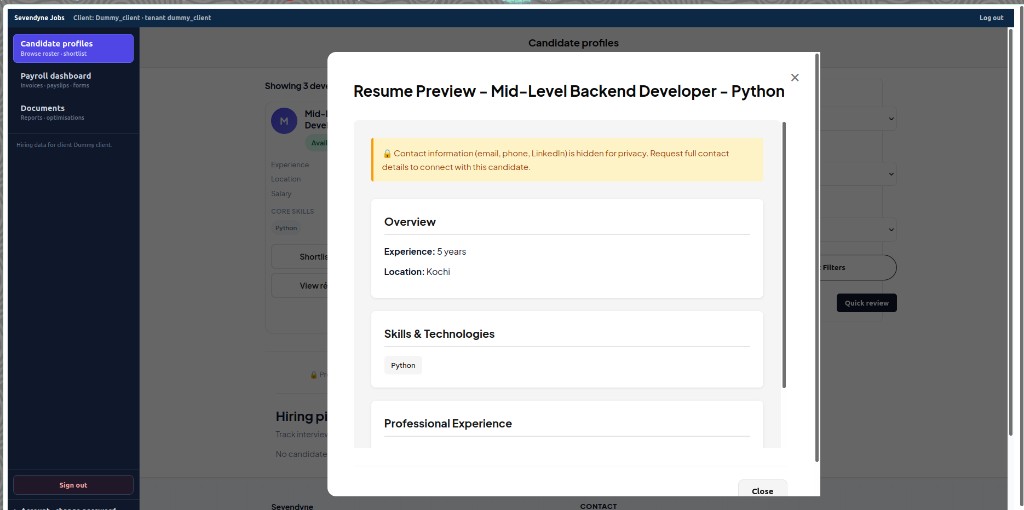
Task: Click the Sign out button
Action: tap(73, 485)
